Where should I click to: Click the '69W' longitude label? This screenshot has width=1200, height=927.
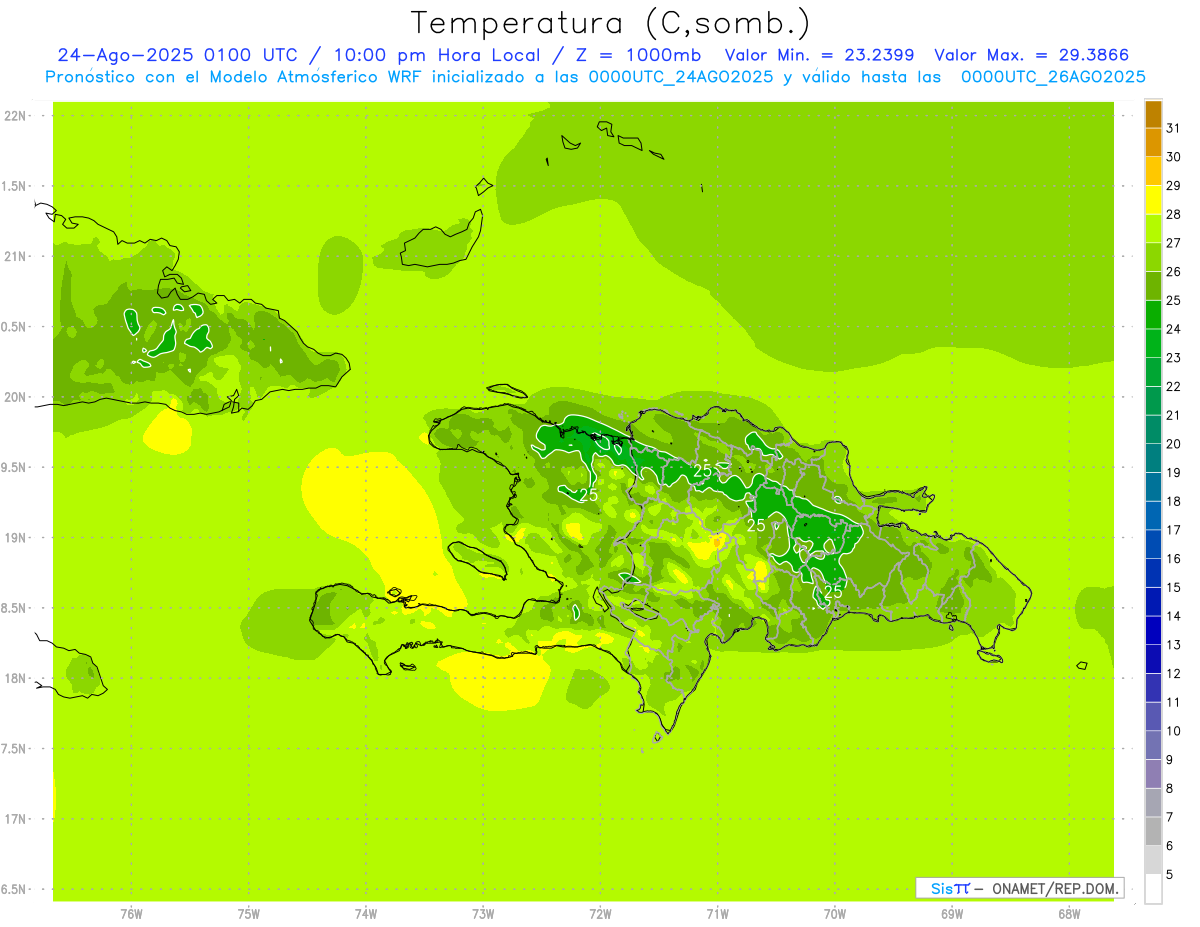[951, 914]
